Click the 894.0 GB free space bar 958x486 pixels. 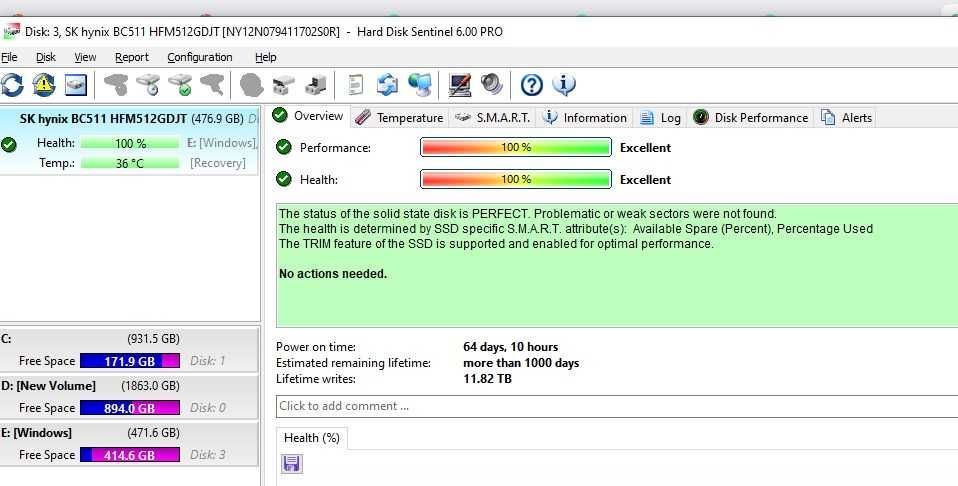click(130, 408)
